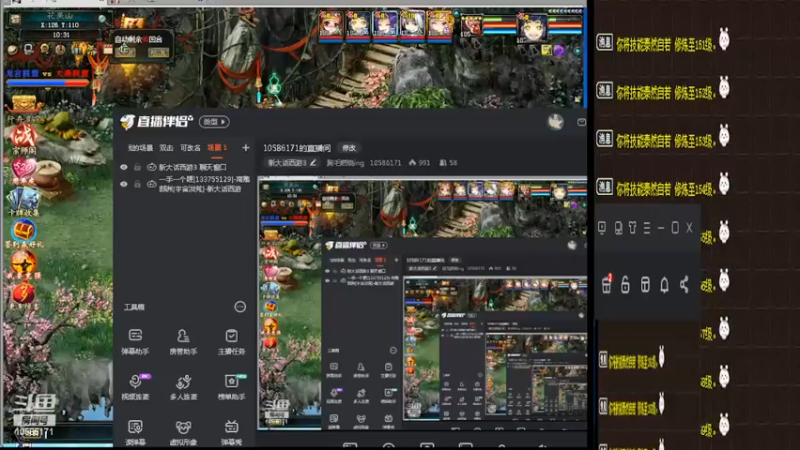This screenshot has height=450, width=800.
Task: Open the 卡牌收集 card collection icon in game
Action: (x=23, y=201)
